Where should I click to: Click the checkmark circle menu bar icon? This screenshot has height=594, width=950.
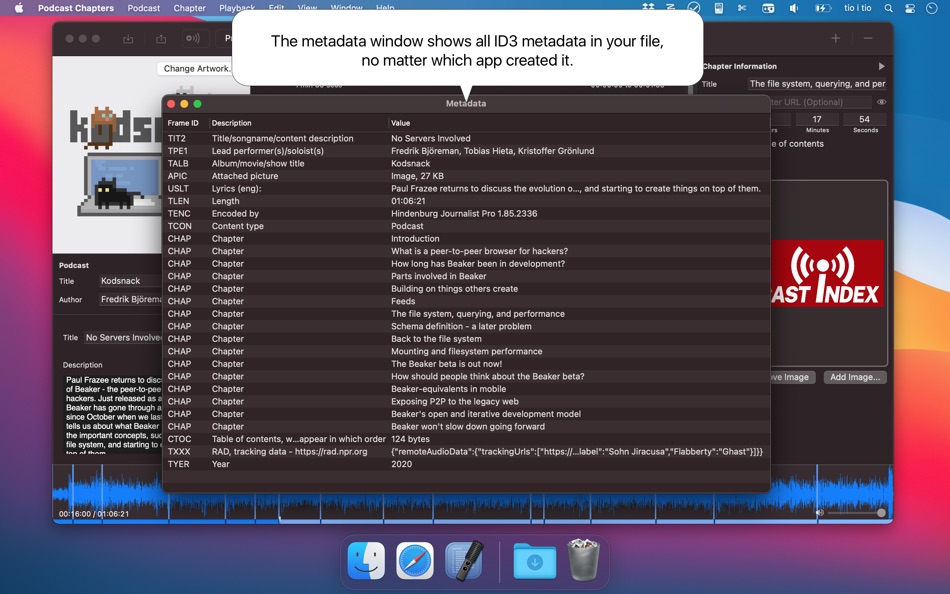[x=694, y=8]
